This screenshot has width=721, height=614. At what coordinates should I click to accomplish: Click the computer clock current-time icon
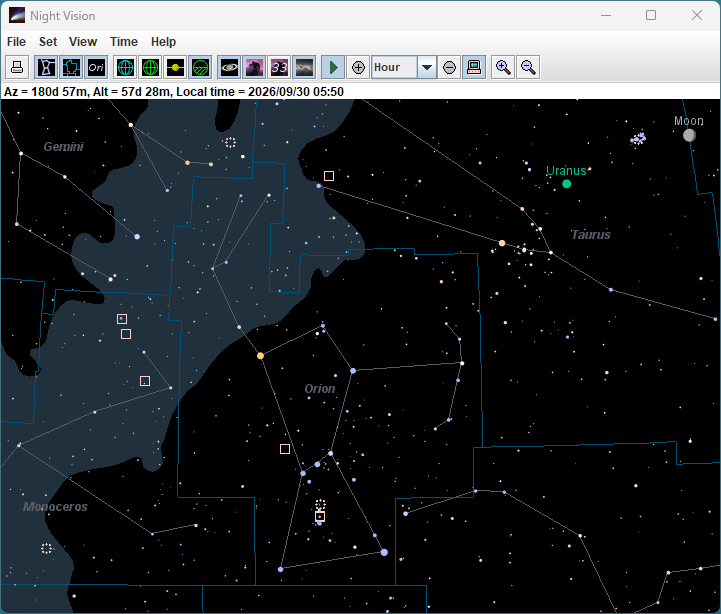[474, 68]
